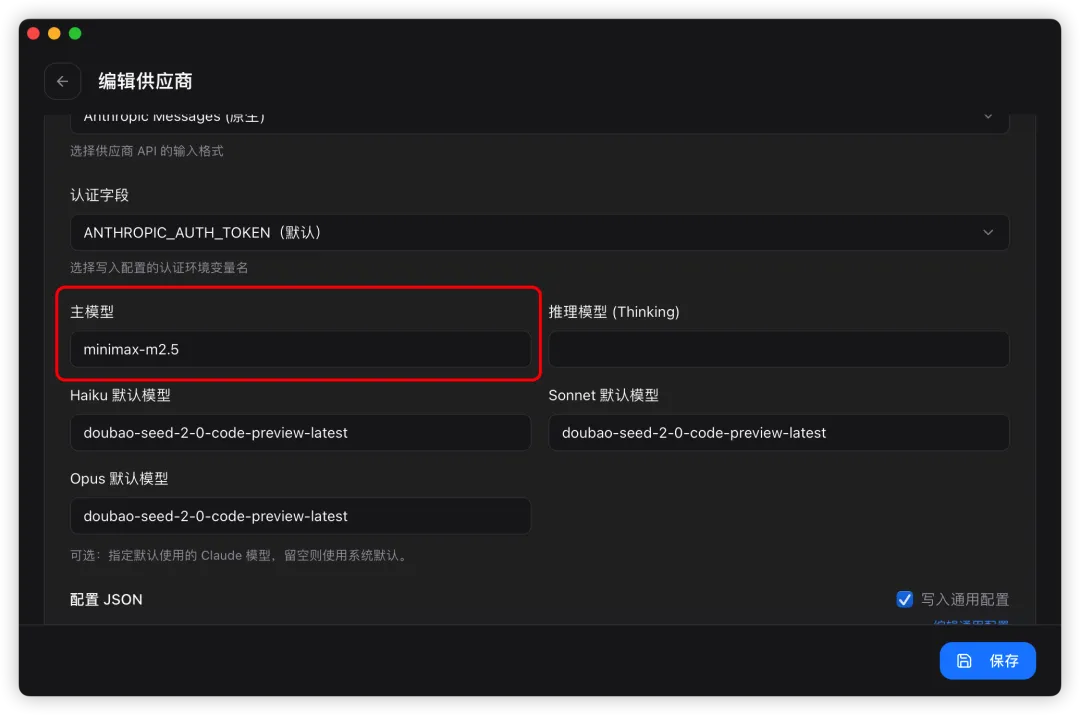Image resolution: width=1080 pixels, height=715 pixels.
Task: Focus the Opus 默认模型 input field
Action: [300, 516]
